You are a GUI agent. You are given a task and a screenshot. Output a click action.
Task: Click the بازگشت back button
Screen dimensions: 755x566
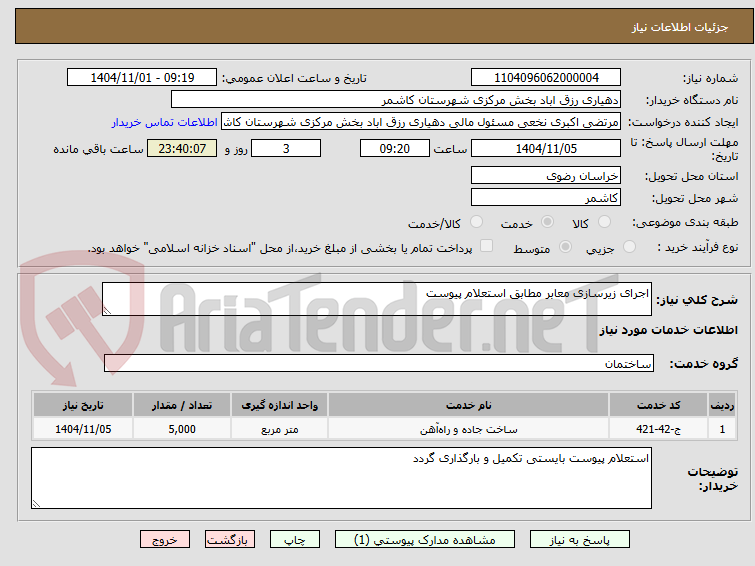[x=230, y=540]
